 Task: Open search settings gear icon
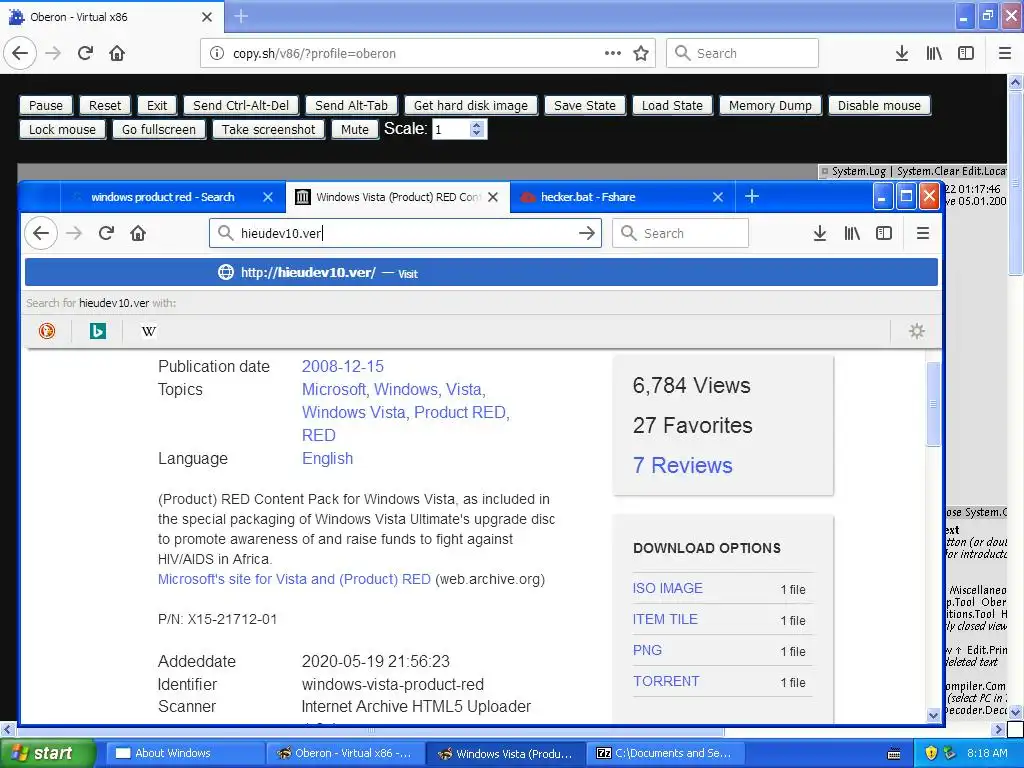coord(917,331)
